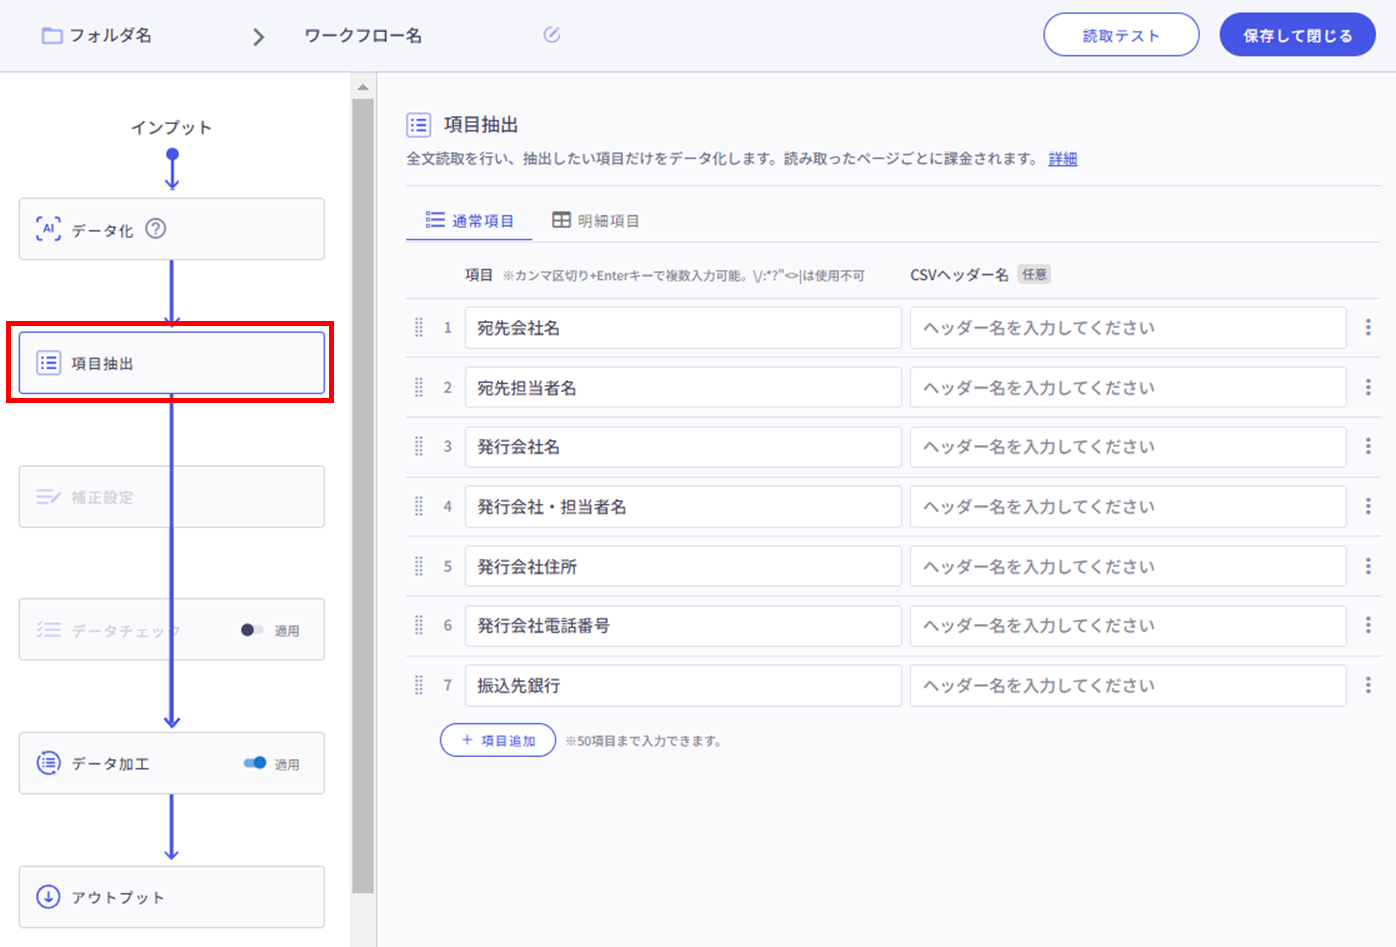Click the 発行会社住所 item field
The height and width of the screenshot is (947, 1396).
tap(683, 566)
